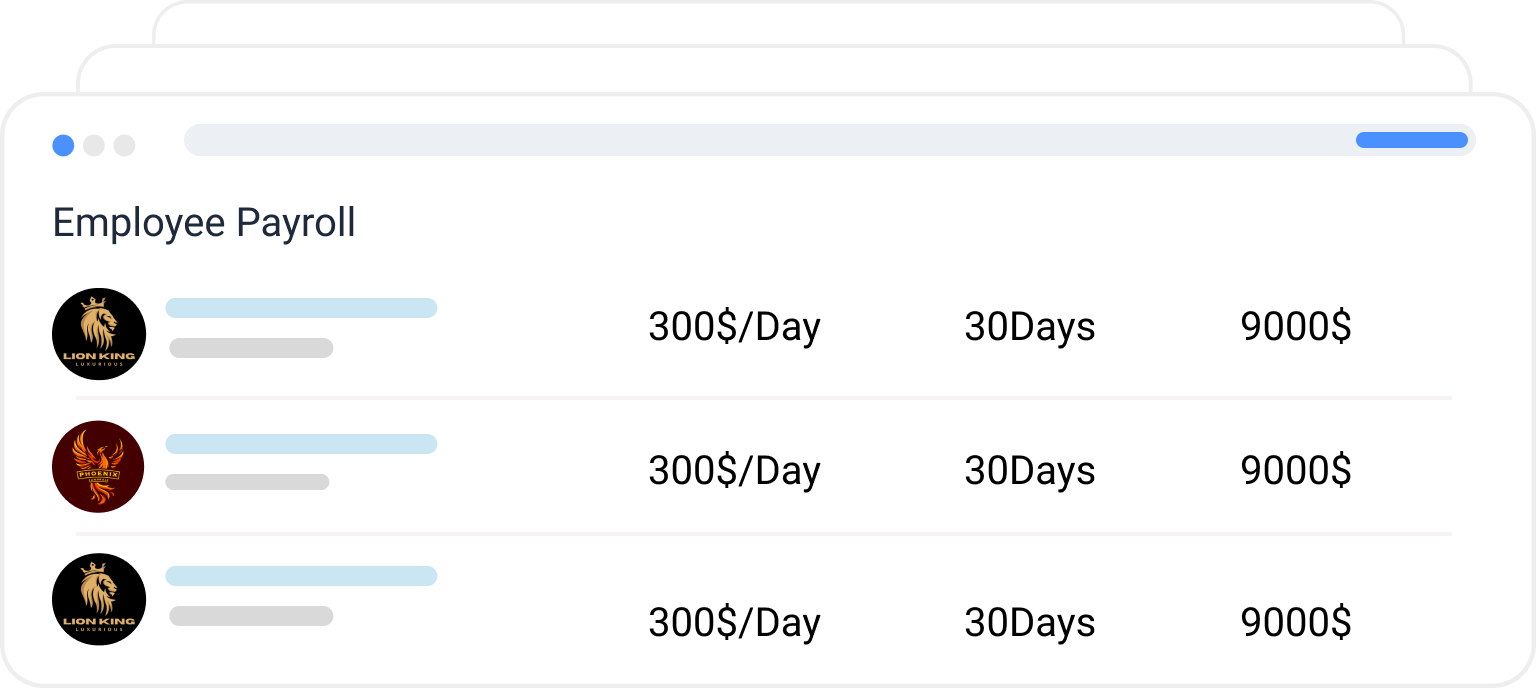1536x688 pixels.
Task: Click 300$/Day rate in the last row
Action: coord(734,623)
